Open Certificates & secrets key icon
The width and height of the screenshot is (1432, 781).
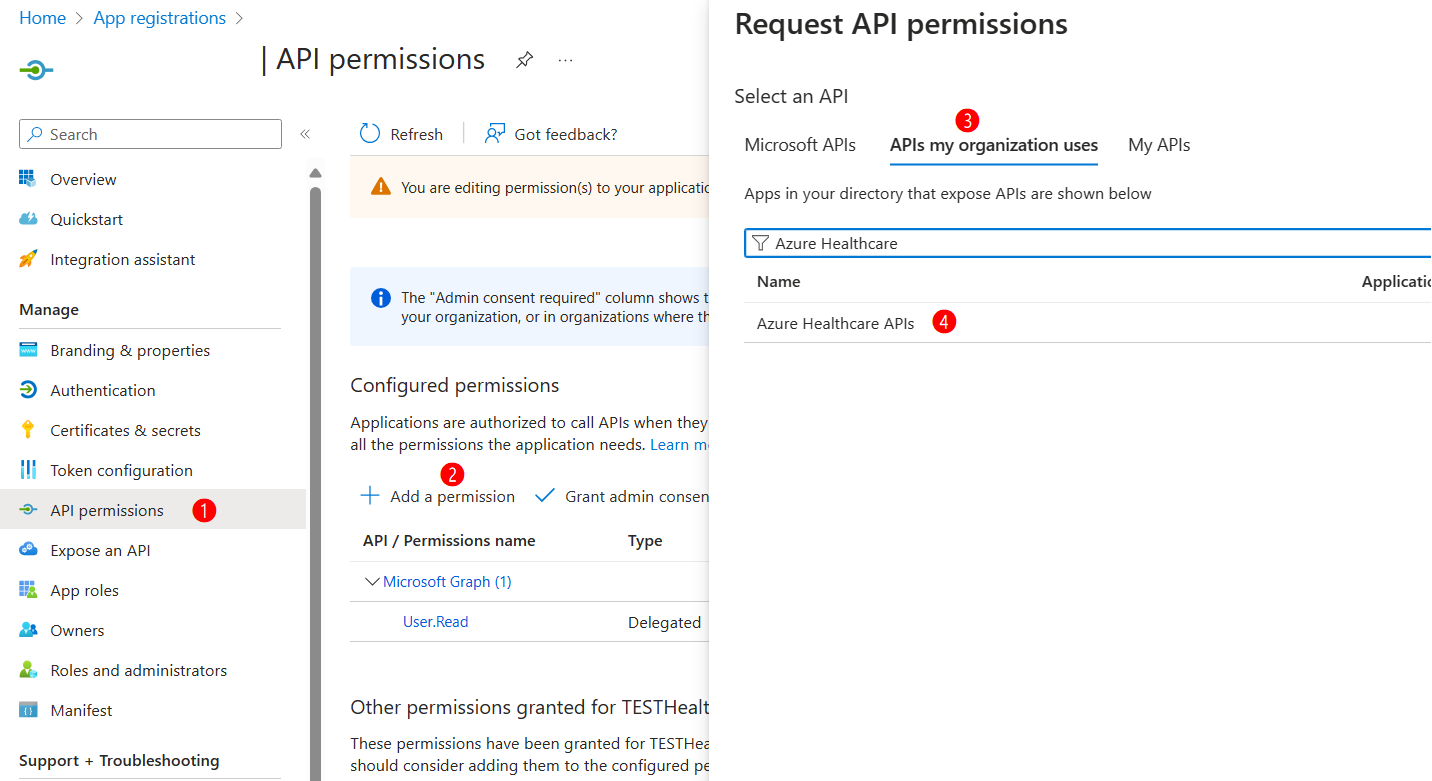(28, 430)
